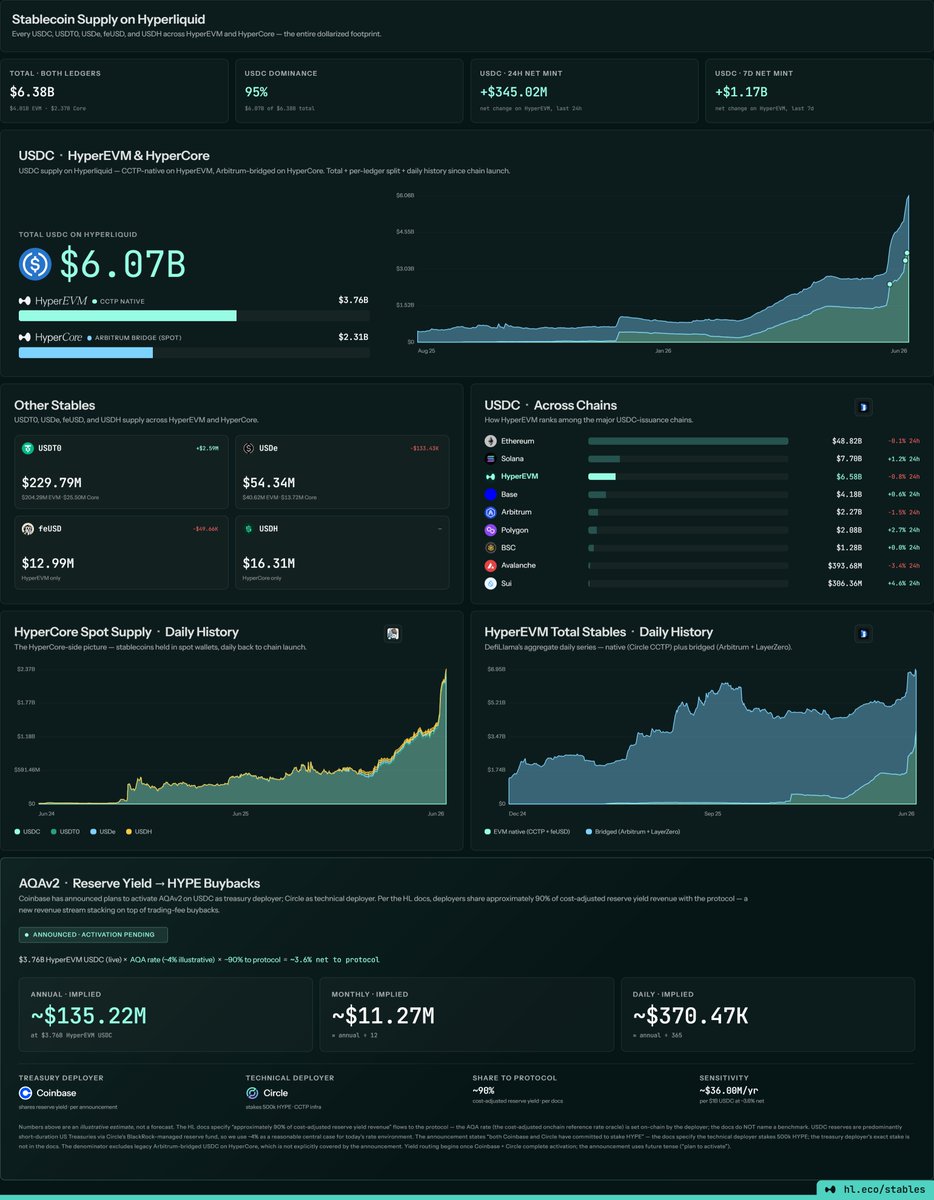The height and width of the screenshot is (1200, 934).
Task: Click the HyperEVM logo beside CCTP Native
Action: [x=53, y=300]
